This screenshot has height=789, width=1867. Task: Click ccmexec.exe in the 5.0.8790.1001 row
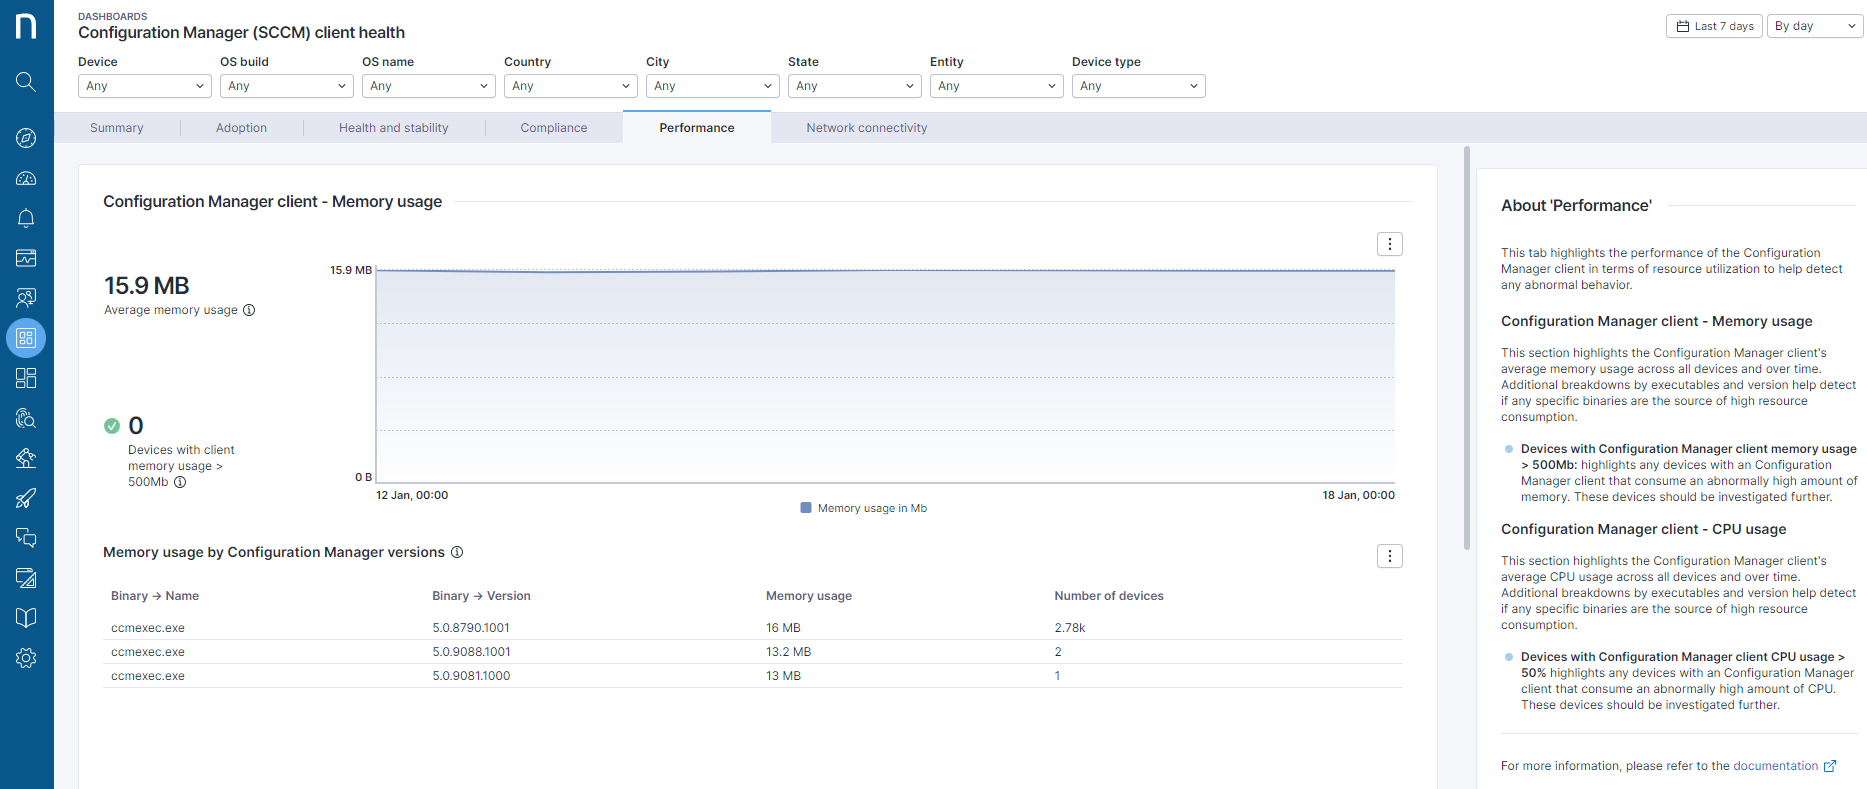click(x=148, y=628)
